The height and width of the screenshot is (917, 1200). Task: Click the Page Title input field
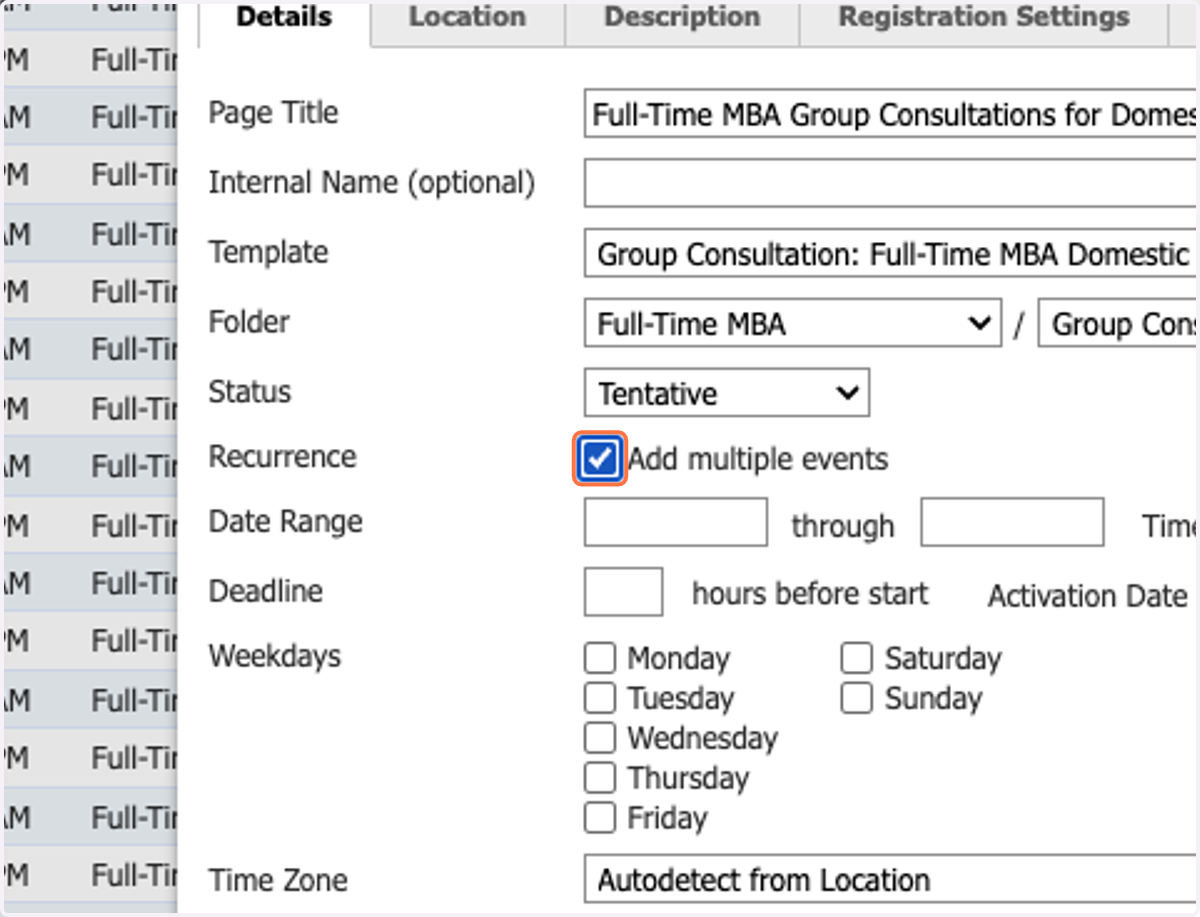pyautogui.click(x=892, y=114)
